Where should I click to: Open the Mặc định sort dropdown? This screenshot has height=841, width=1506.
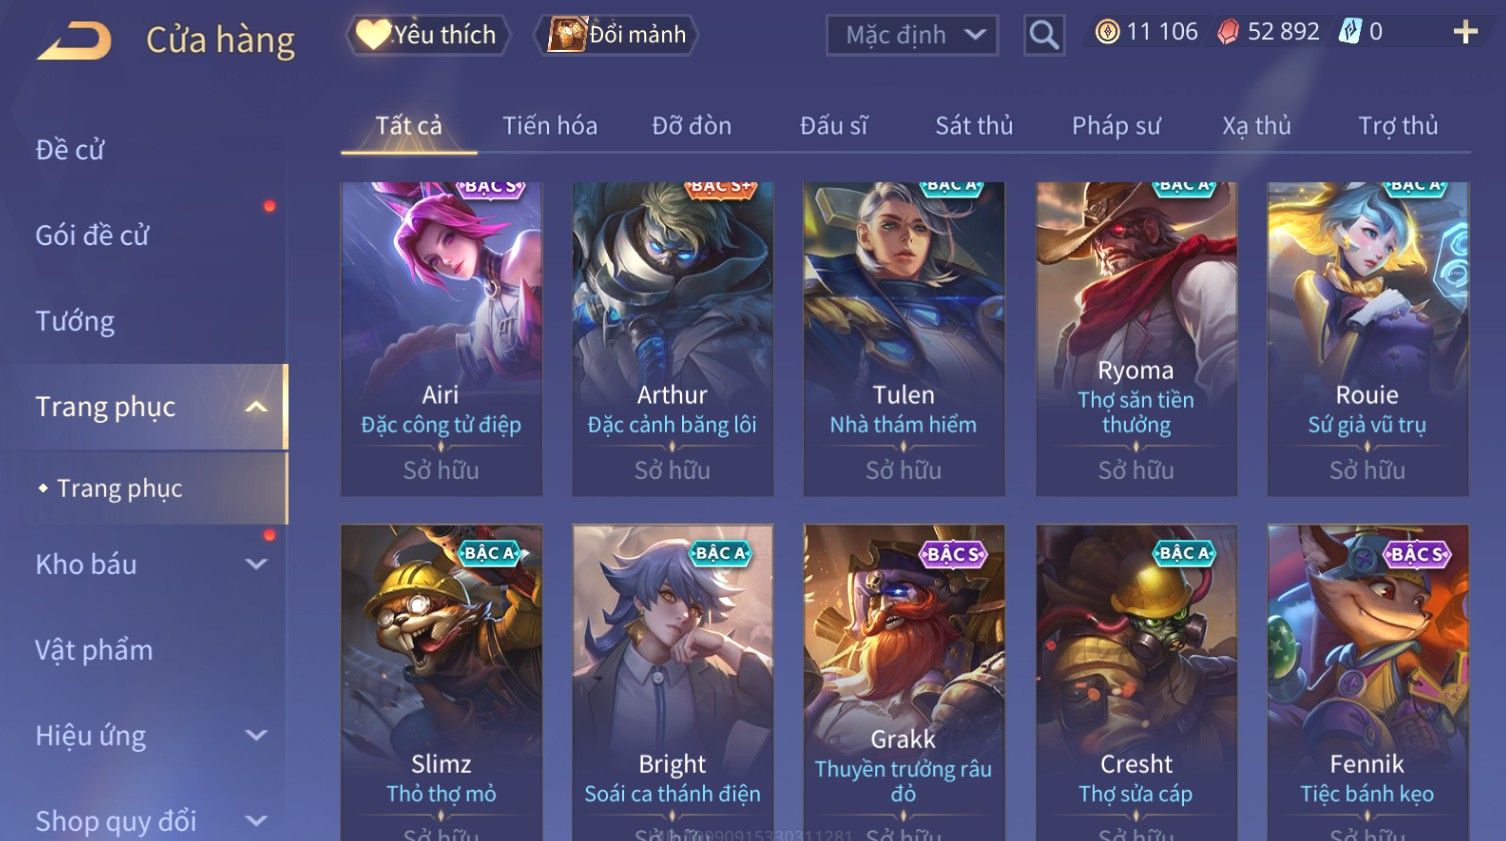click(912, 36)
